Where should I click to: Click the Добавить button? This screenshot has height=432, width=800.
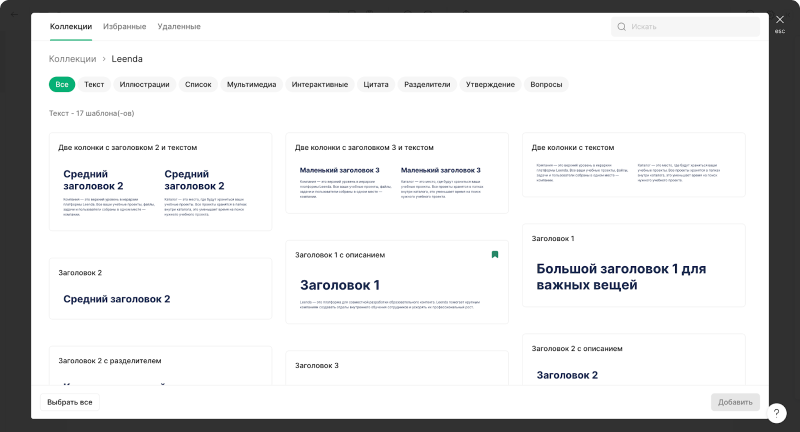click(x=735, y=402)
